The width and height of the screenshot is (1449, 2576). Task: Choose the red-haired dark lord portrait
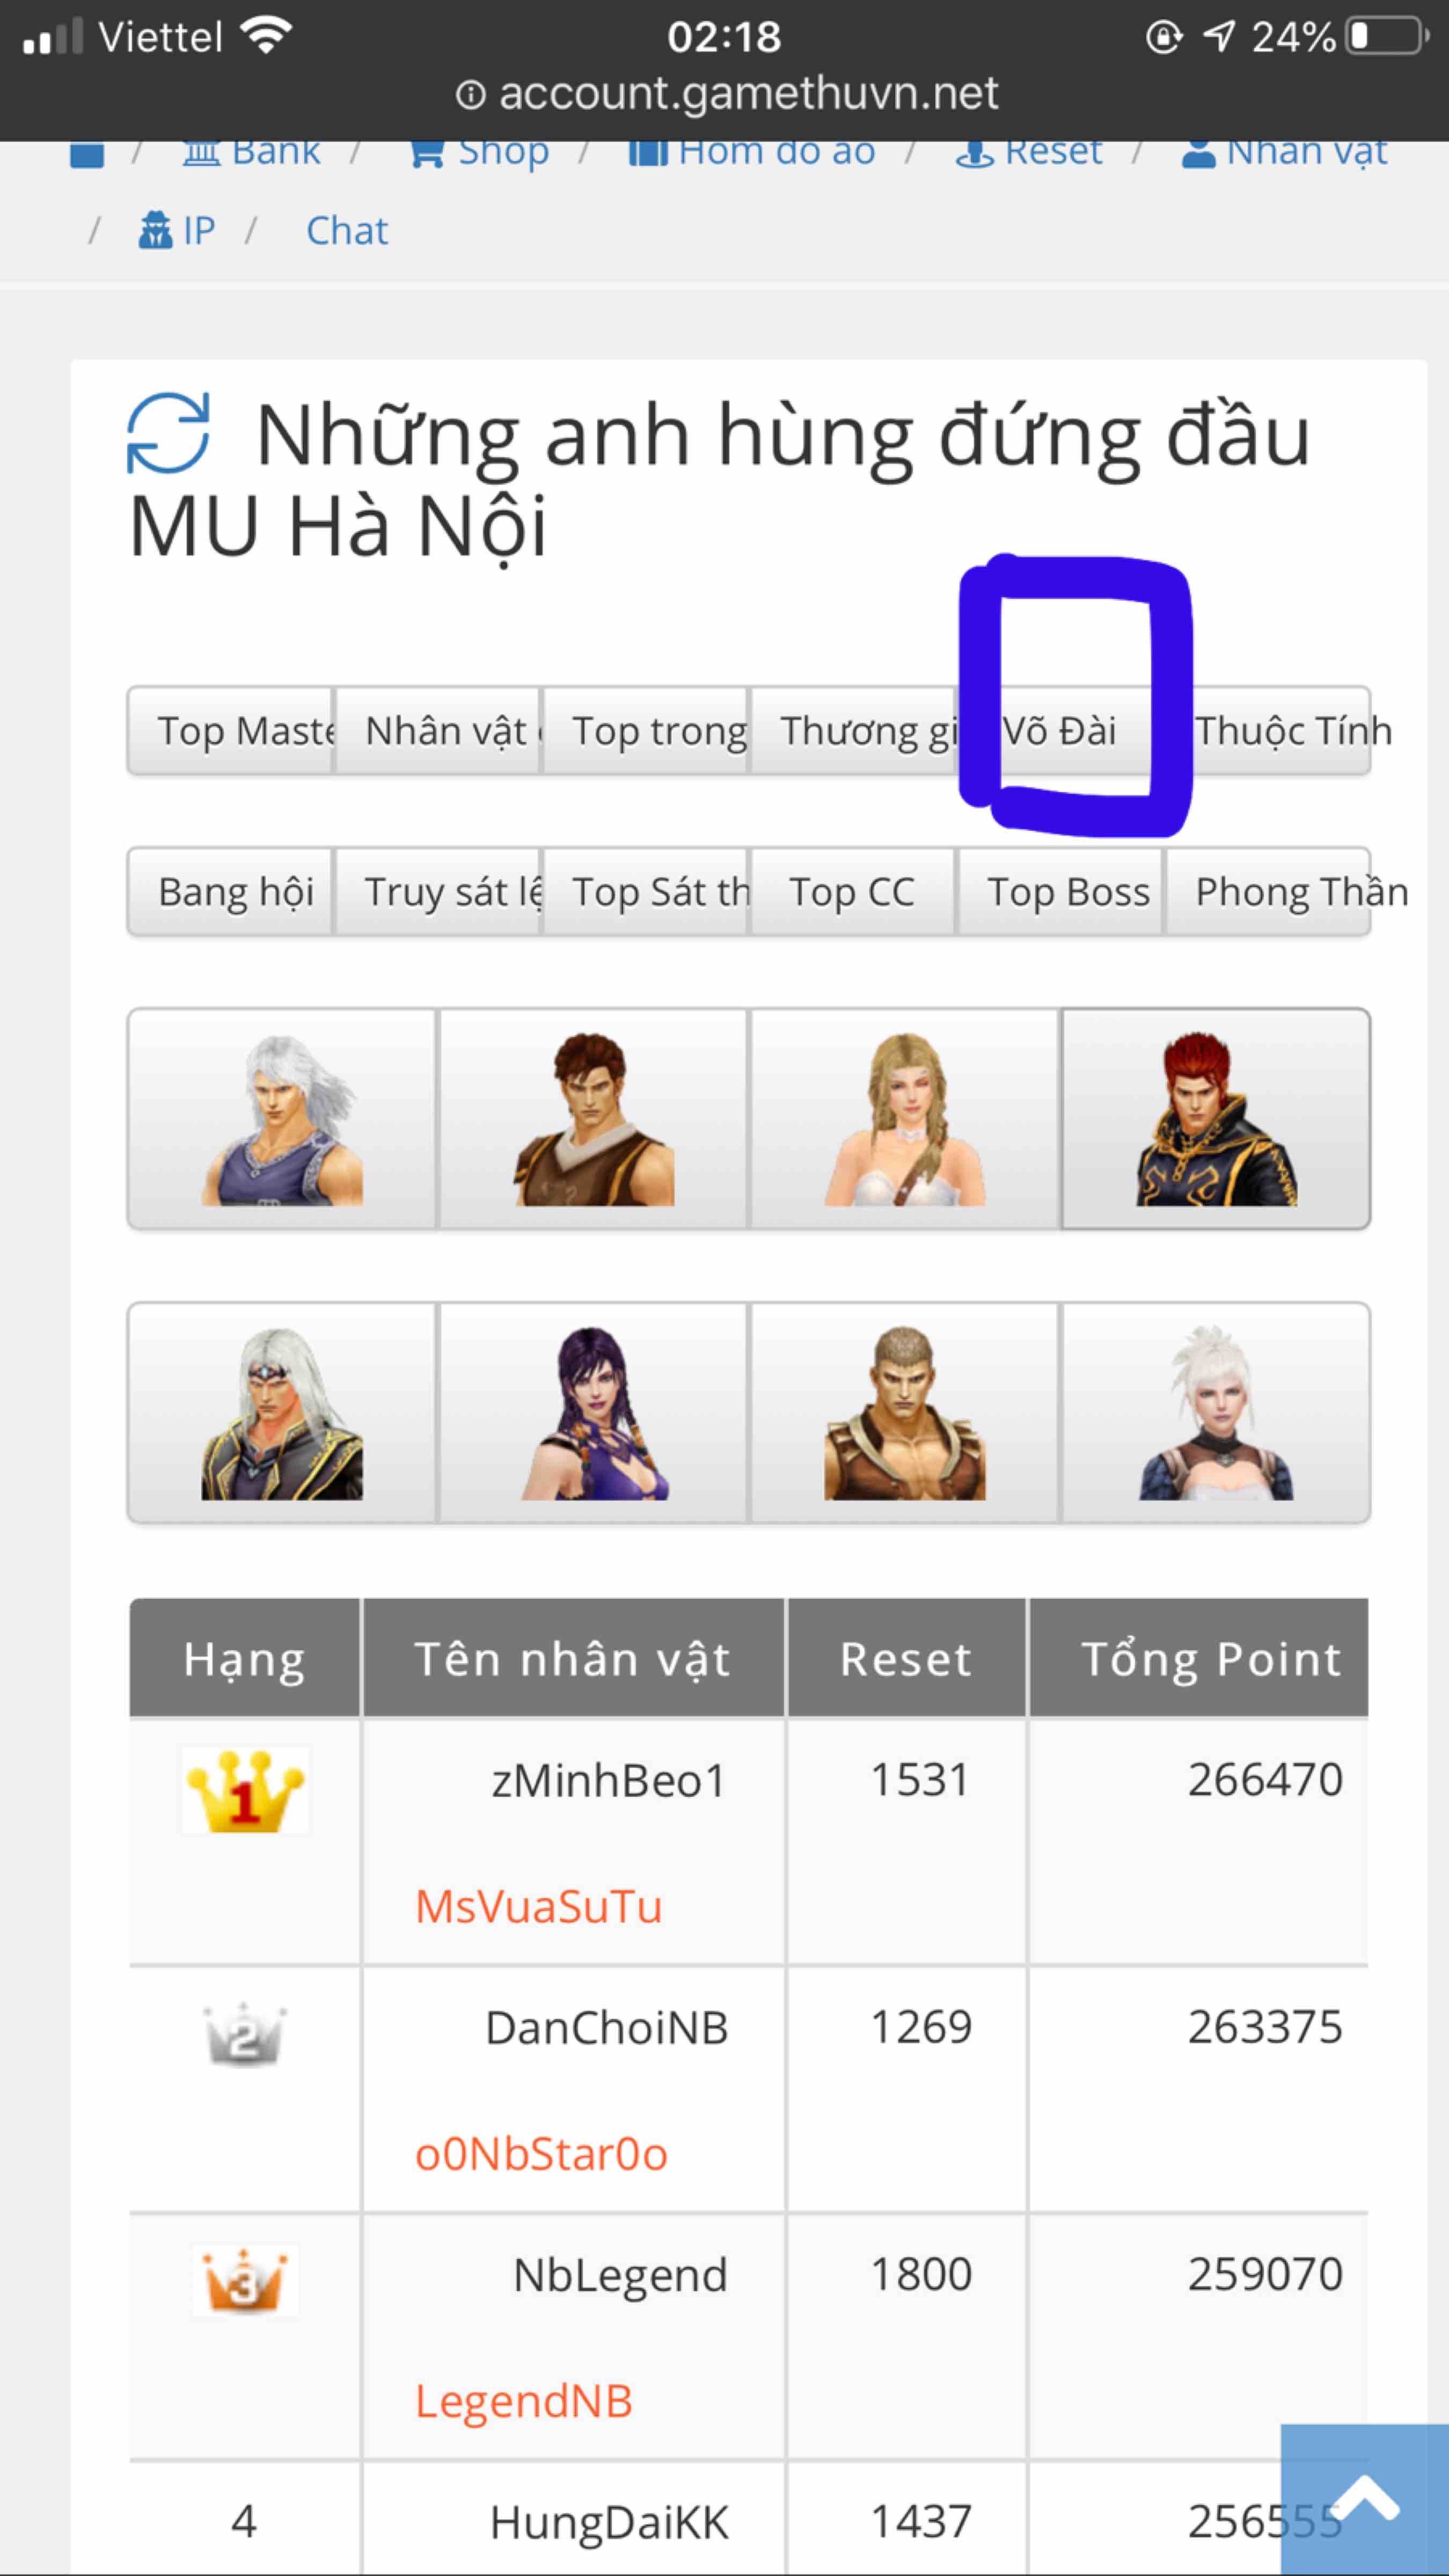point(1215,1119)
